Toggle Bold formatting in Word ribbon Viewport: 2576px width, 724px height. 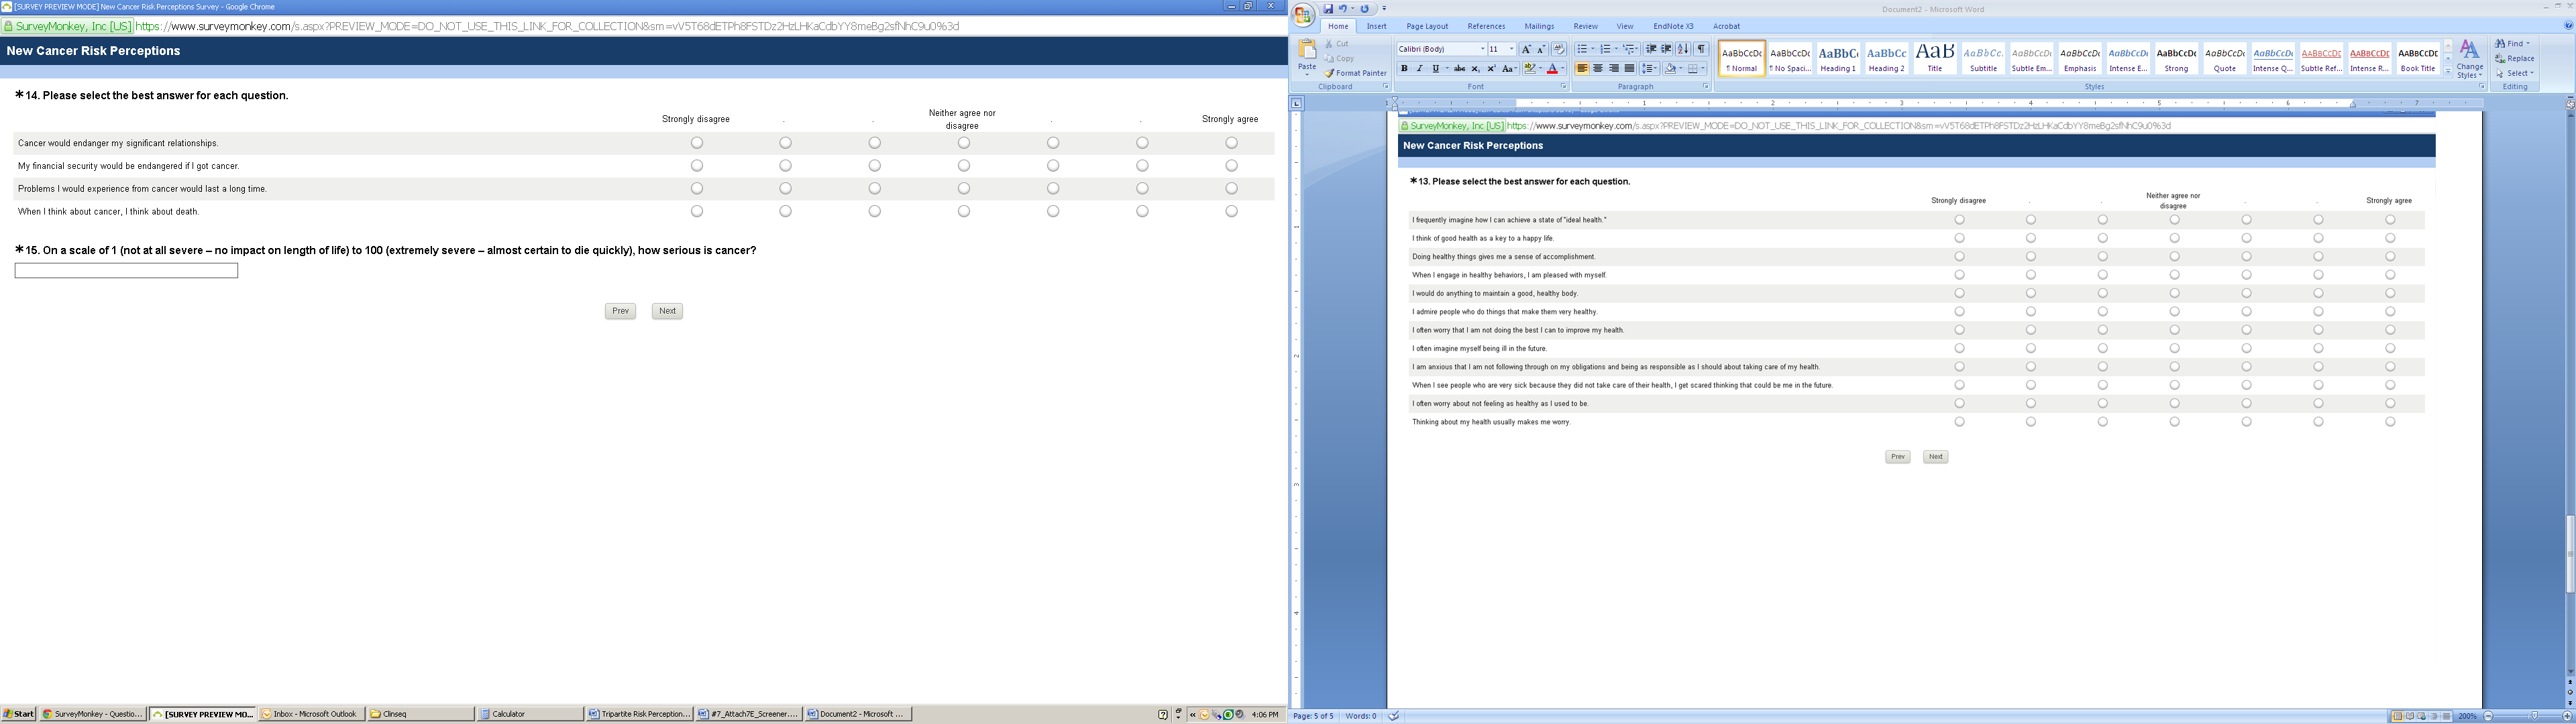coord(1403,69)
